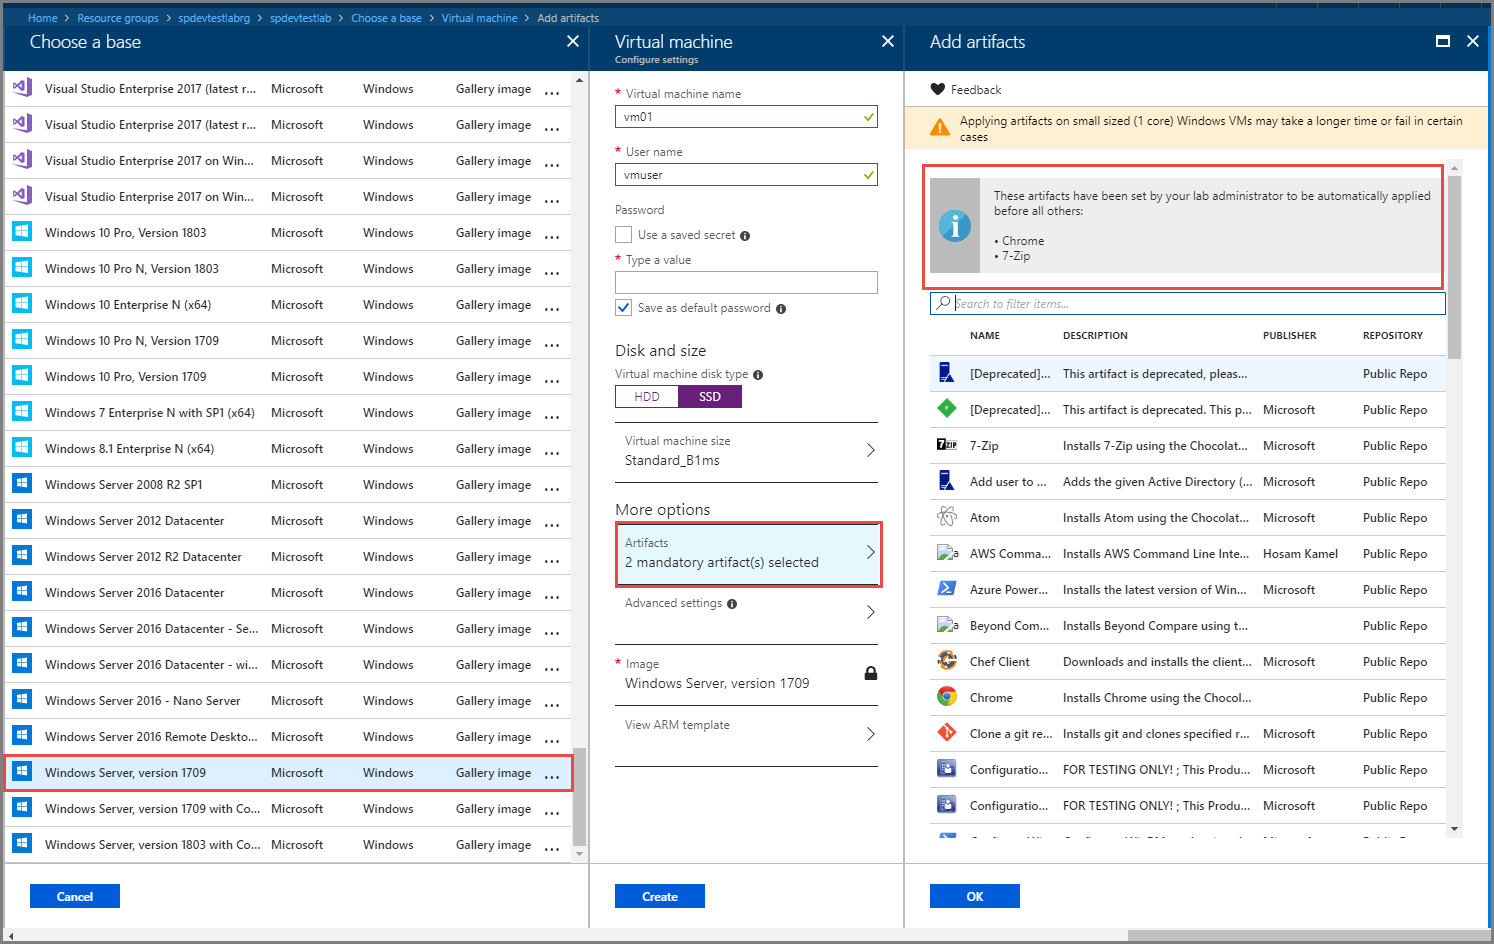Screen dimensions: 1494x944
Task: Click the Virtual machine name field
Action: 746,117
